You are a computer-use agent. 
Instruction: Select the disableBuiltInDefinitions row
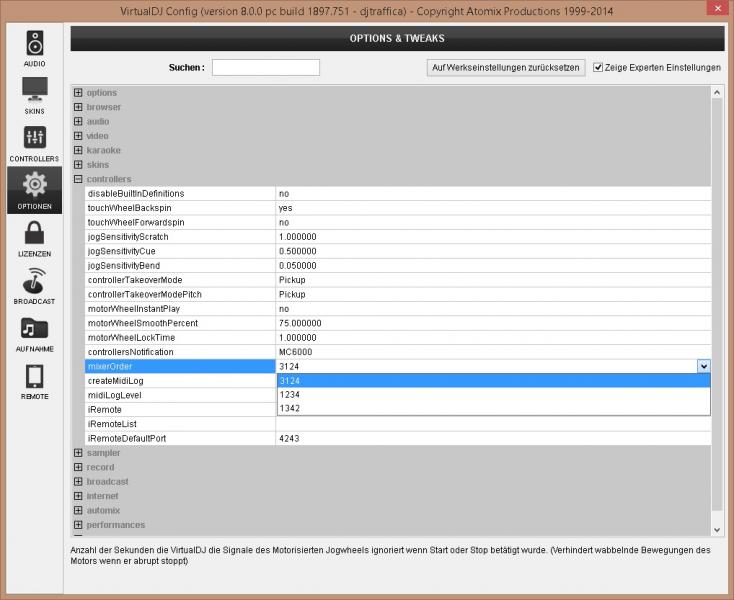pyautogui.click(x=398, y=194)
